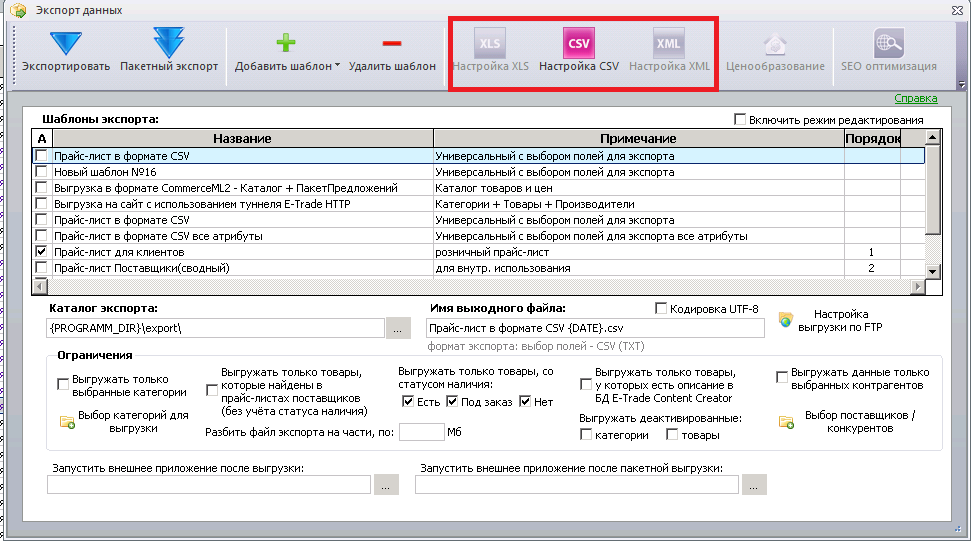Enable Кодировка UTF-8 checkbox
The height and width of the screenshot is (541, 971).
[661, 308]
